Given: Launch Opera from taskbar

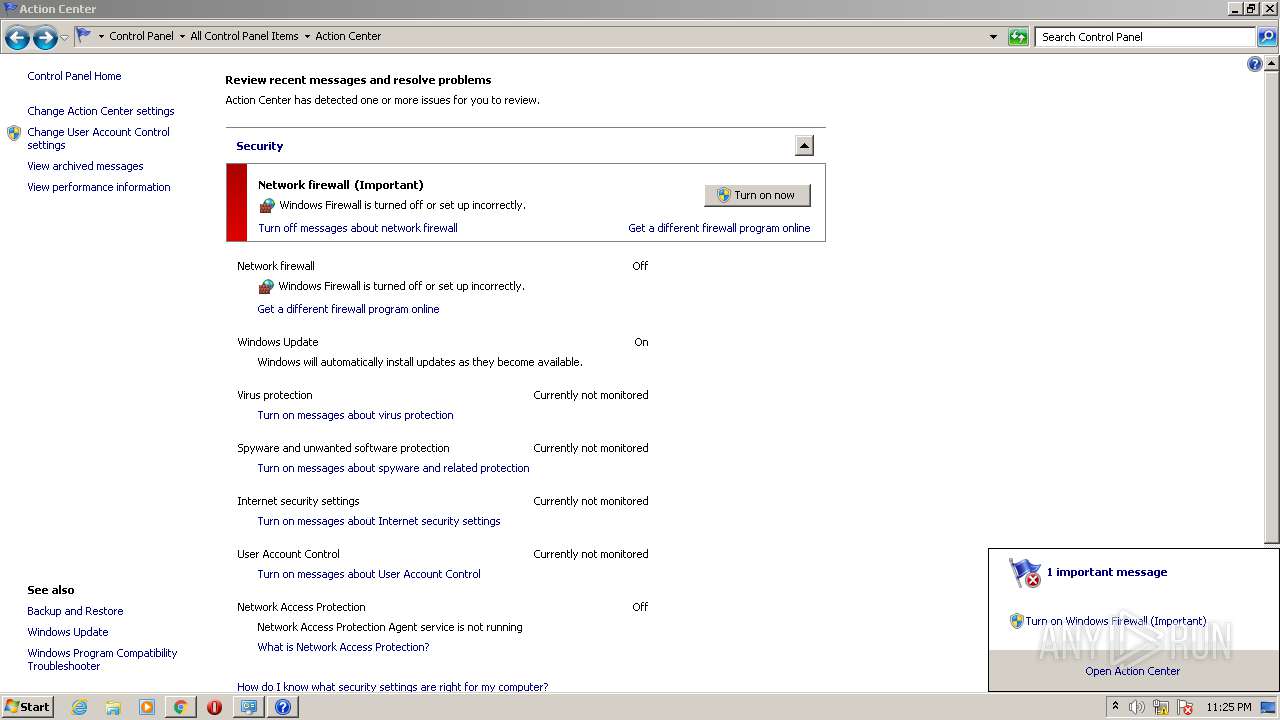Looking at the screenshot, I should tap(214, 707).
